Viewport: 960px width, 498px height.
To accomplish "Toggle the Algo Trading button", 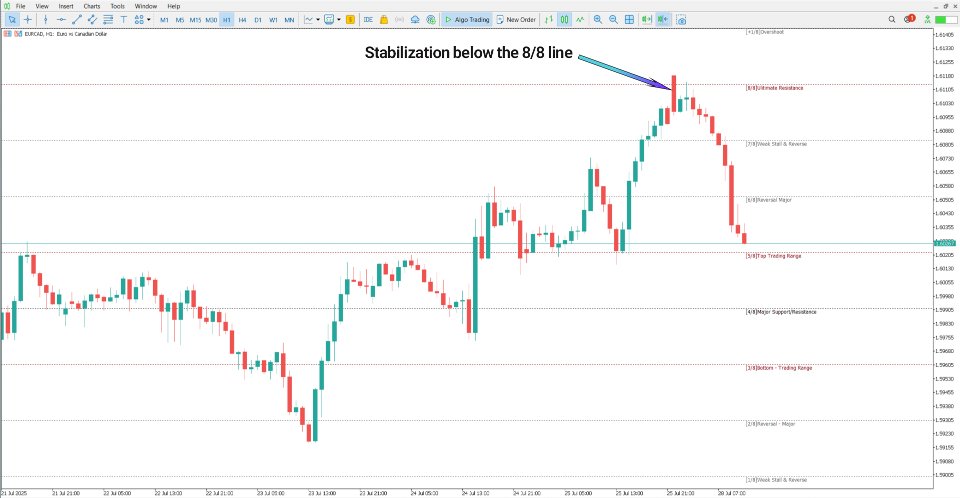I will point(467,20).
